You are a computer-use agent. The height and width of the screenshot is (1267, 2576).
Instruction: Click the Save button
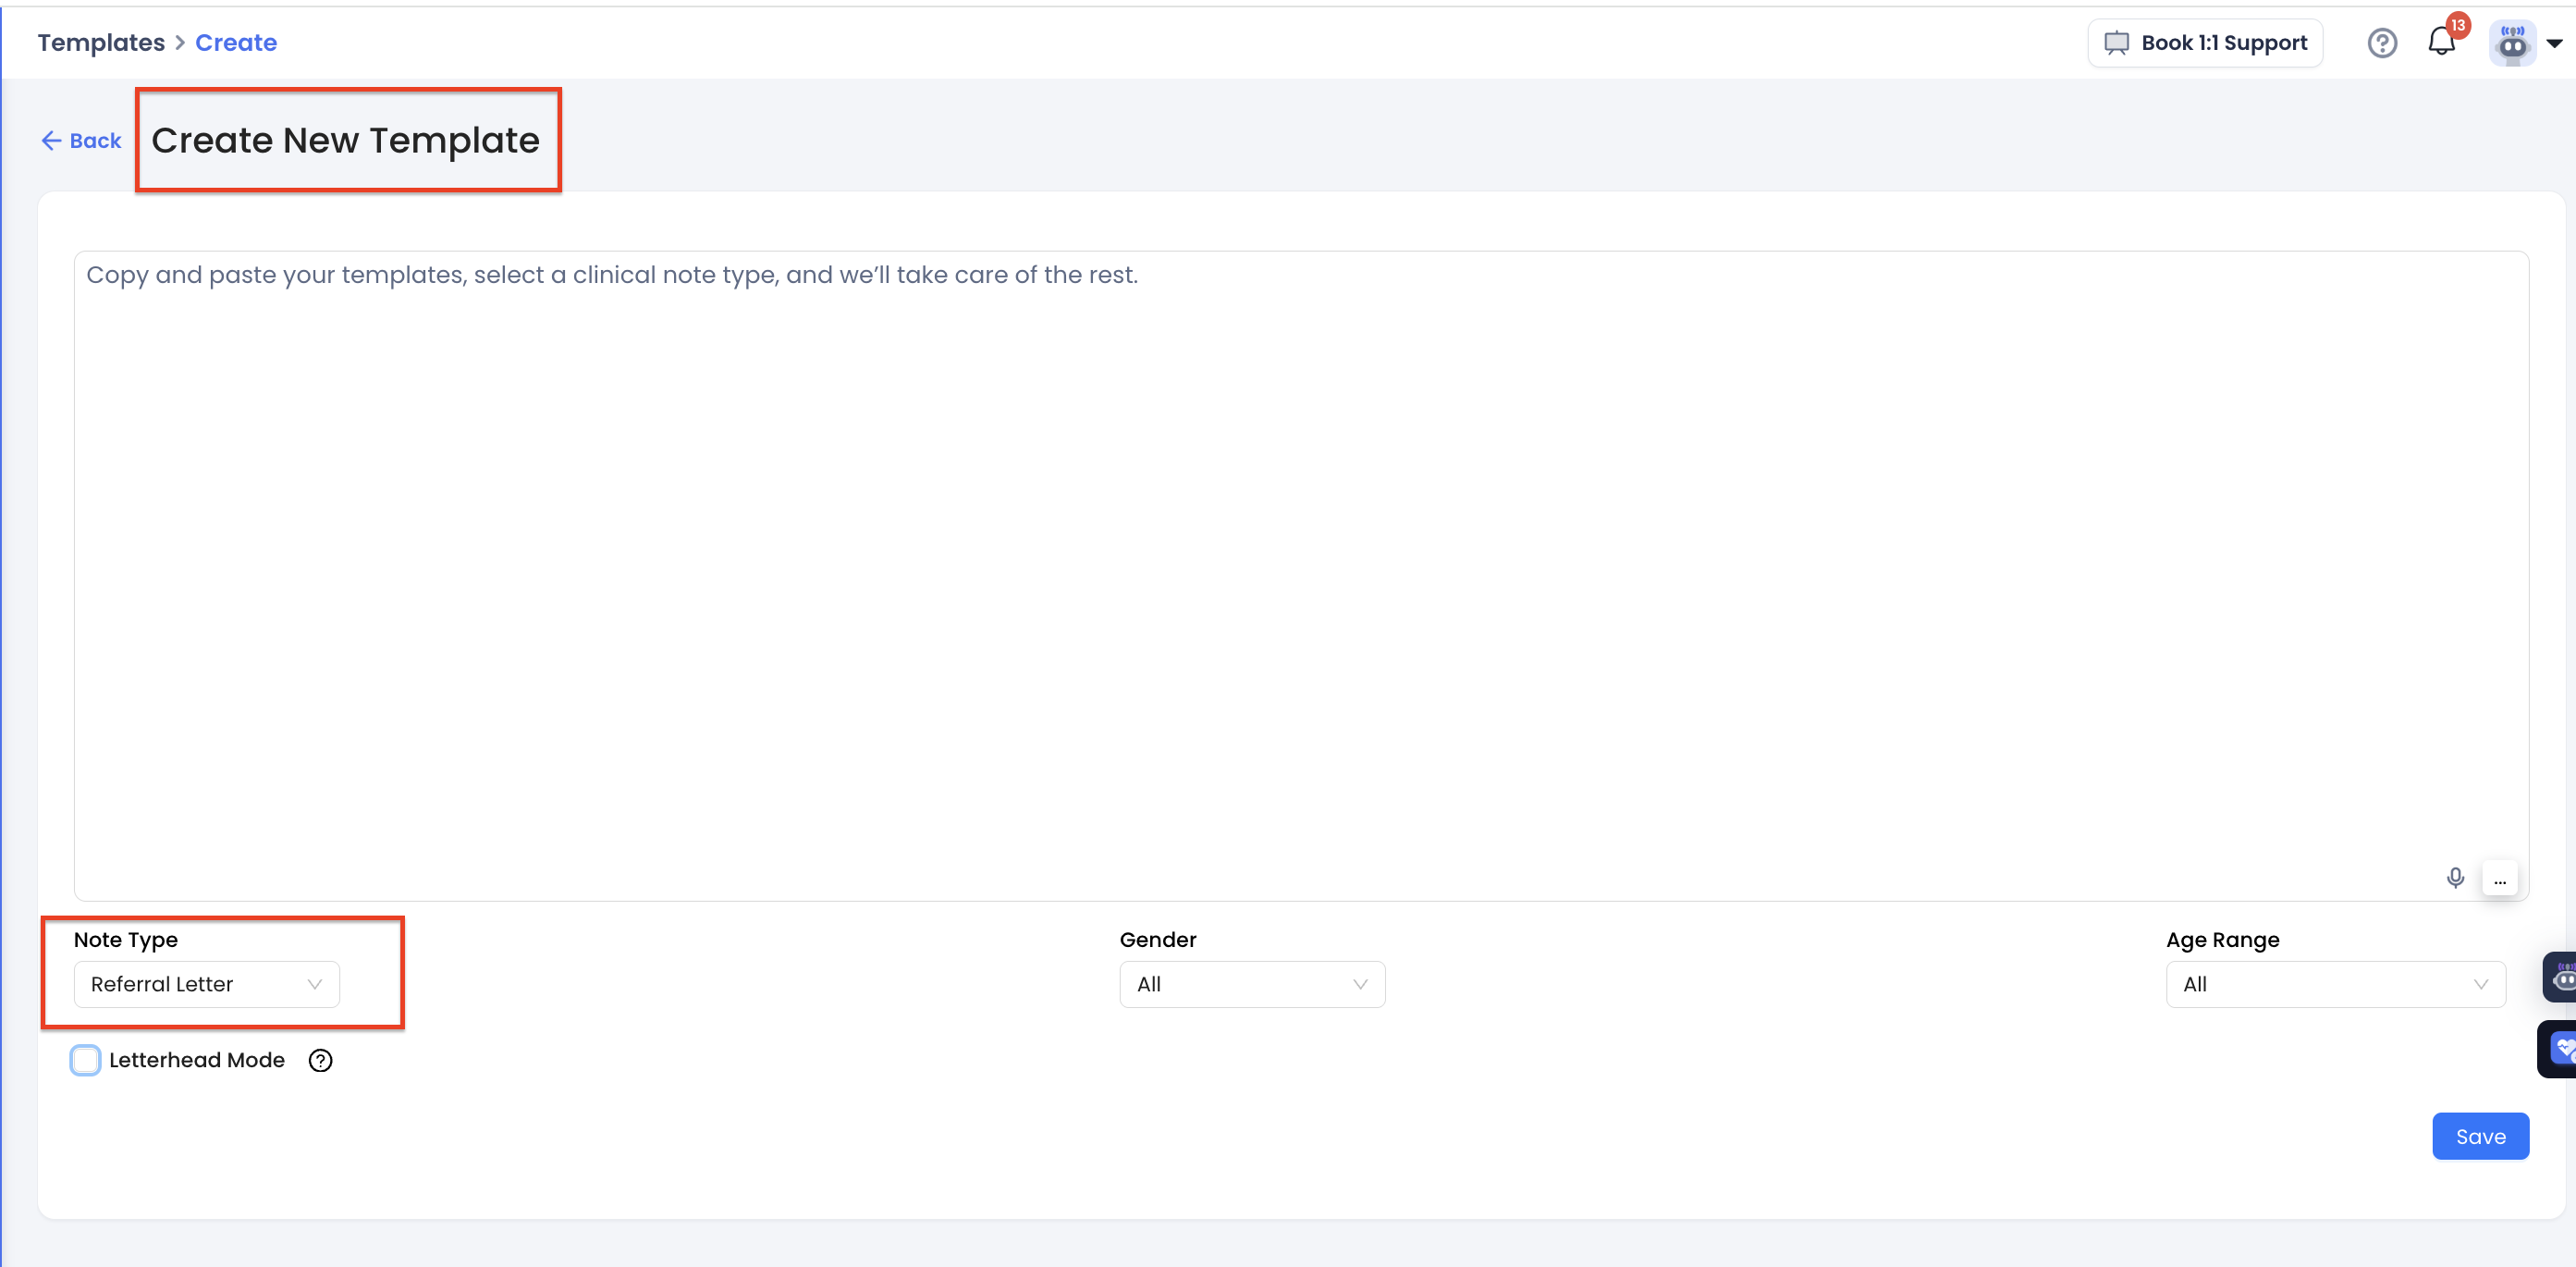2479,1136
